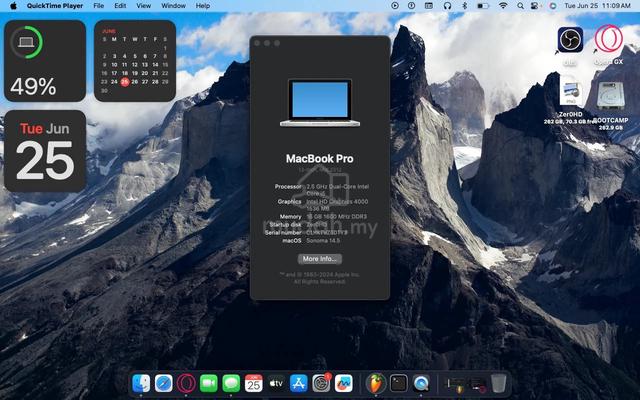Click the MacBook Pro title text
The height and width of the screenshot is (400, 640).
coord(320,159)
